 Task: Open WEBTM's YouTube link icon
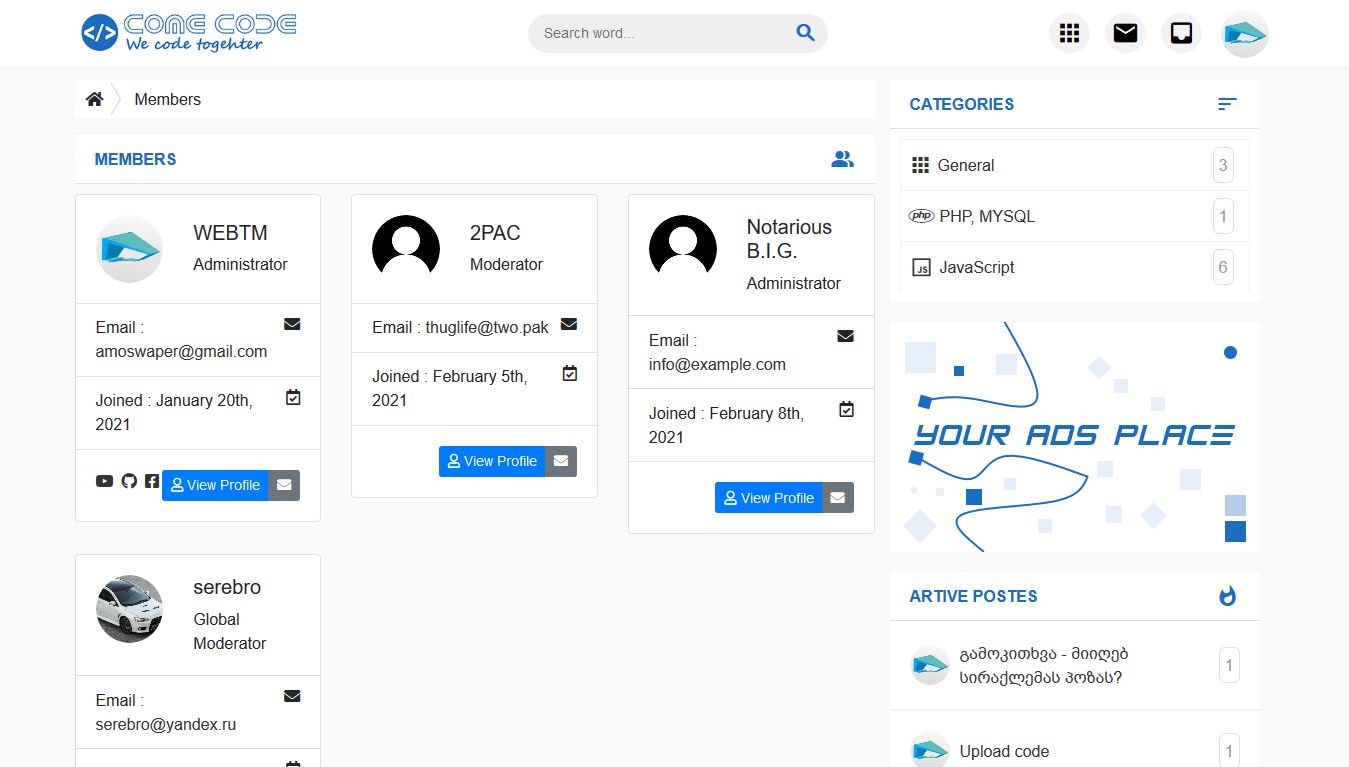[x=104, y=481]
